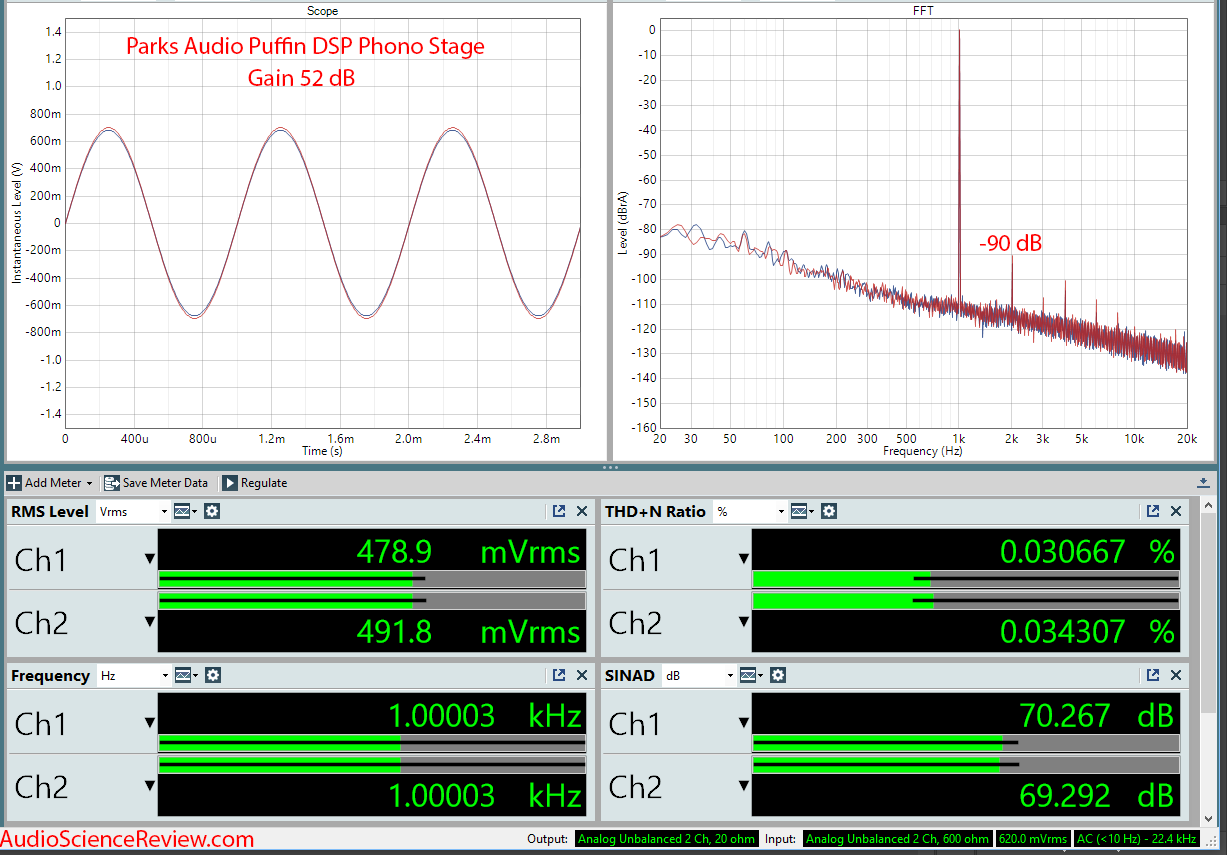Close the Frequency meter panel
Image resolution: width=1227 pixels, height=855 pixels.
(582, 675)
